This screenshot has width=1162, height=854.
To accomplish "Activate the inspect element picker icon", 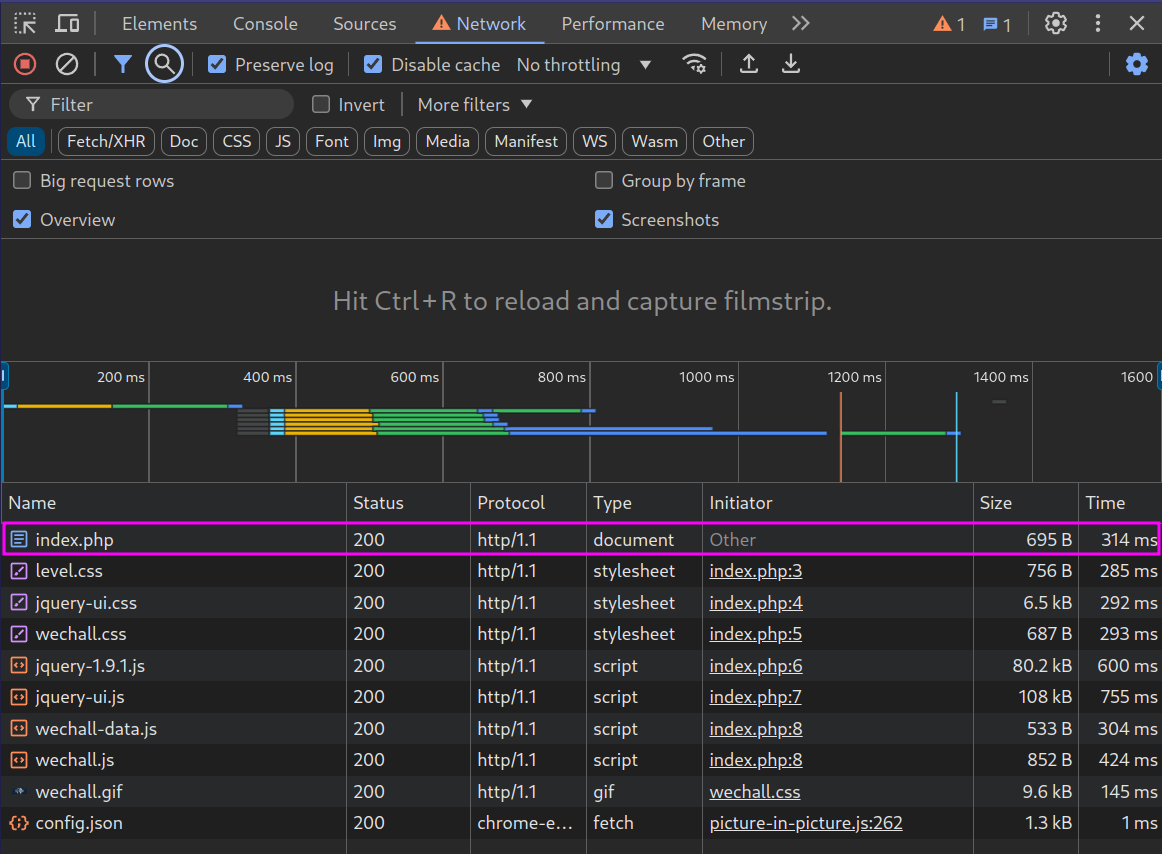I will pyautogui.click(x=25, y=24).
